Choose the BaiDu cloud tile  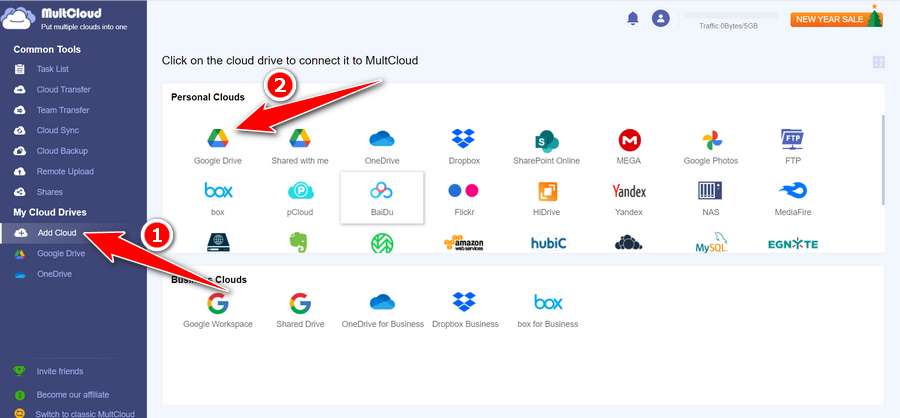382,198
